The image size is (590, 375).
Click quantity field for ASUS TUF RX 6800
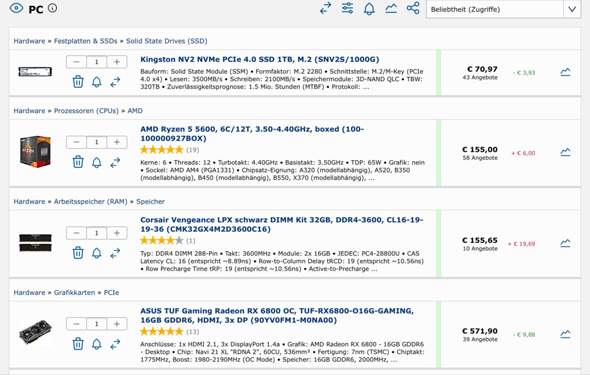(x=97, y=324)
